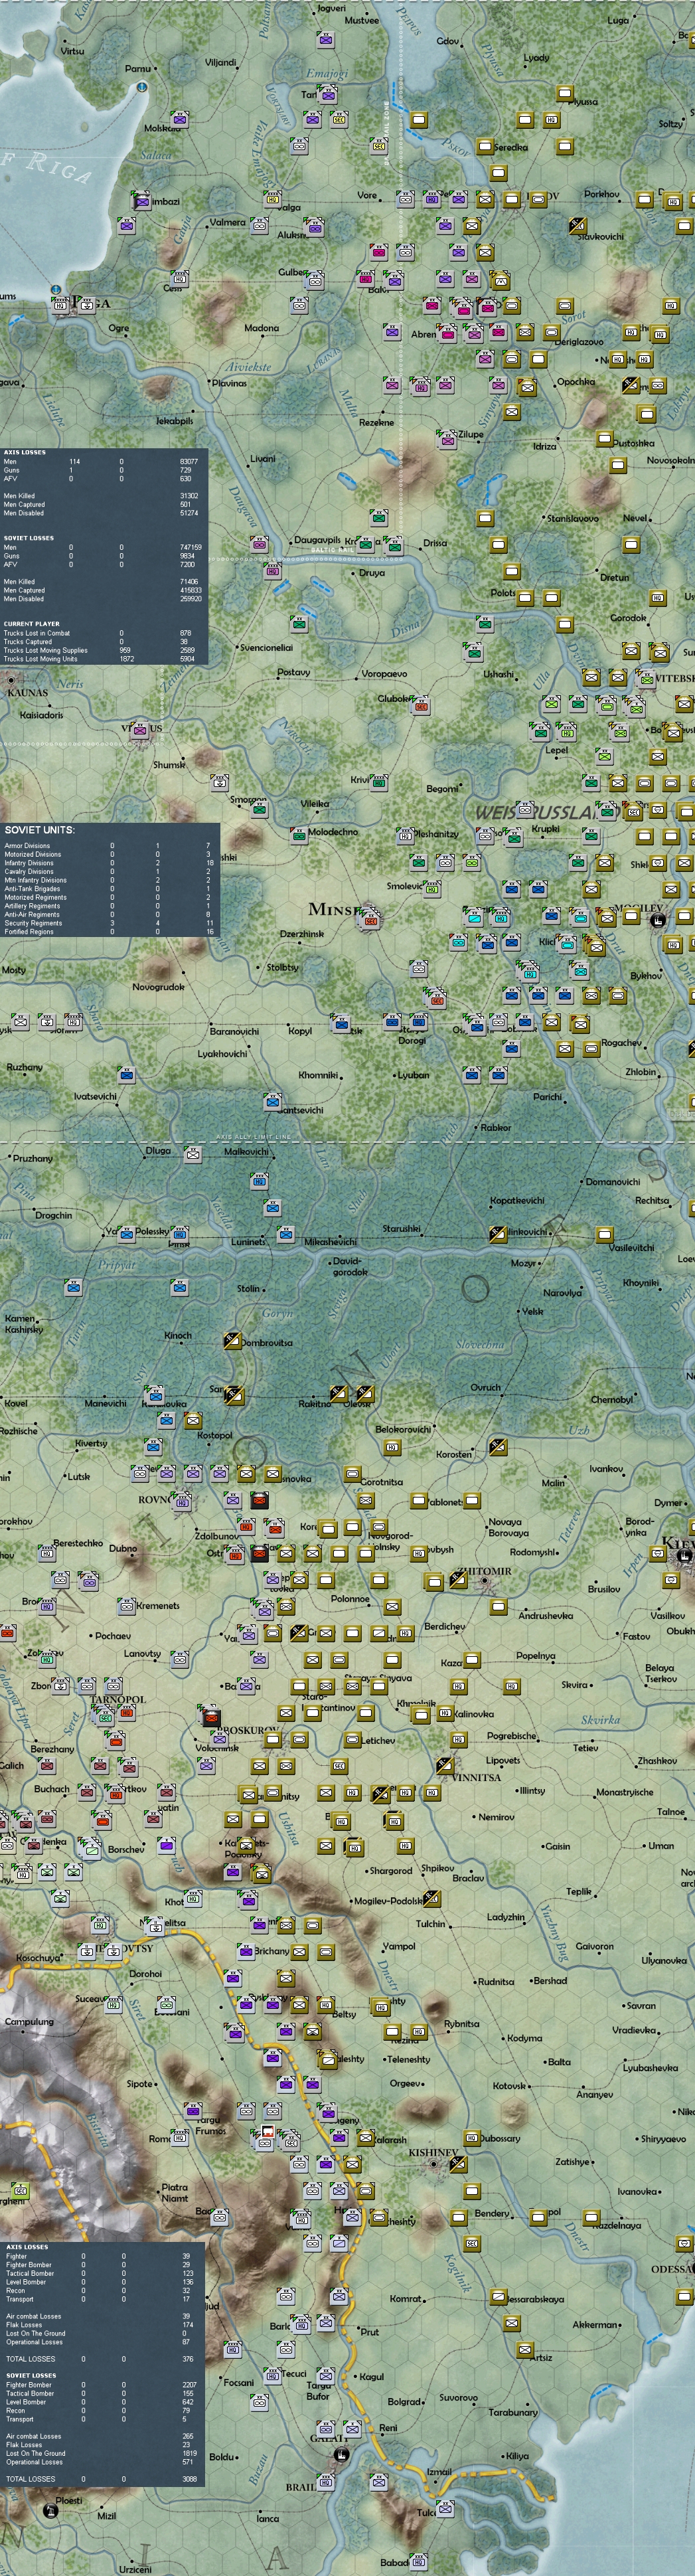Click the Berdichev town label
Image resolution: width=695 pixels, height=2576 pixels.
coord(444,1626)
